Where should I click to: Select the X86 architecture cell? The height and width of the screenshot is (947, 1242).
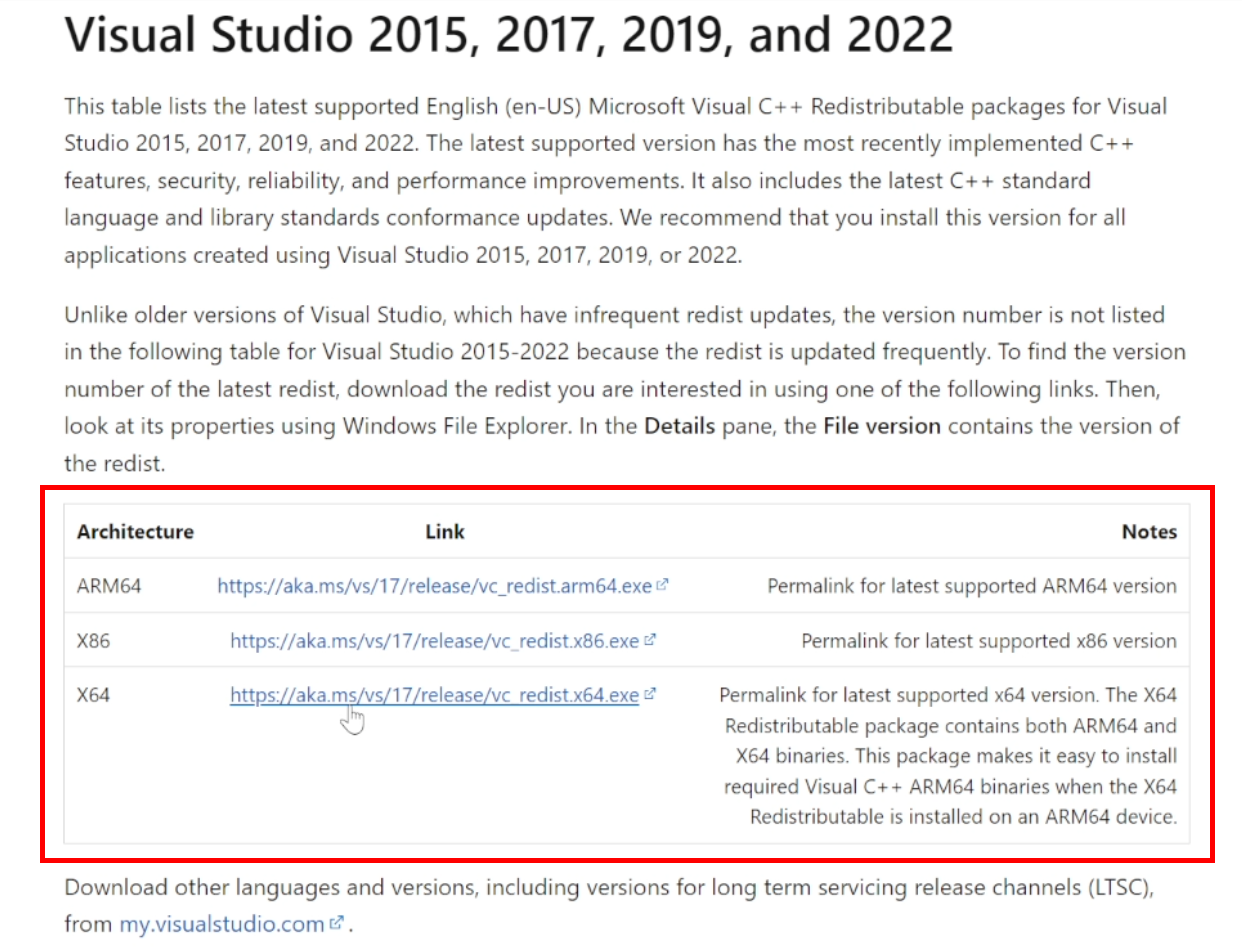pos(93,641)
